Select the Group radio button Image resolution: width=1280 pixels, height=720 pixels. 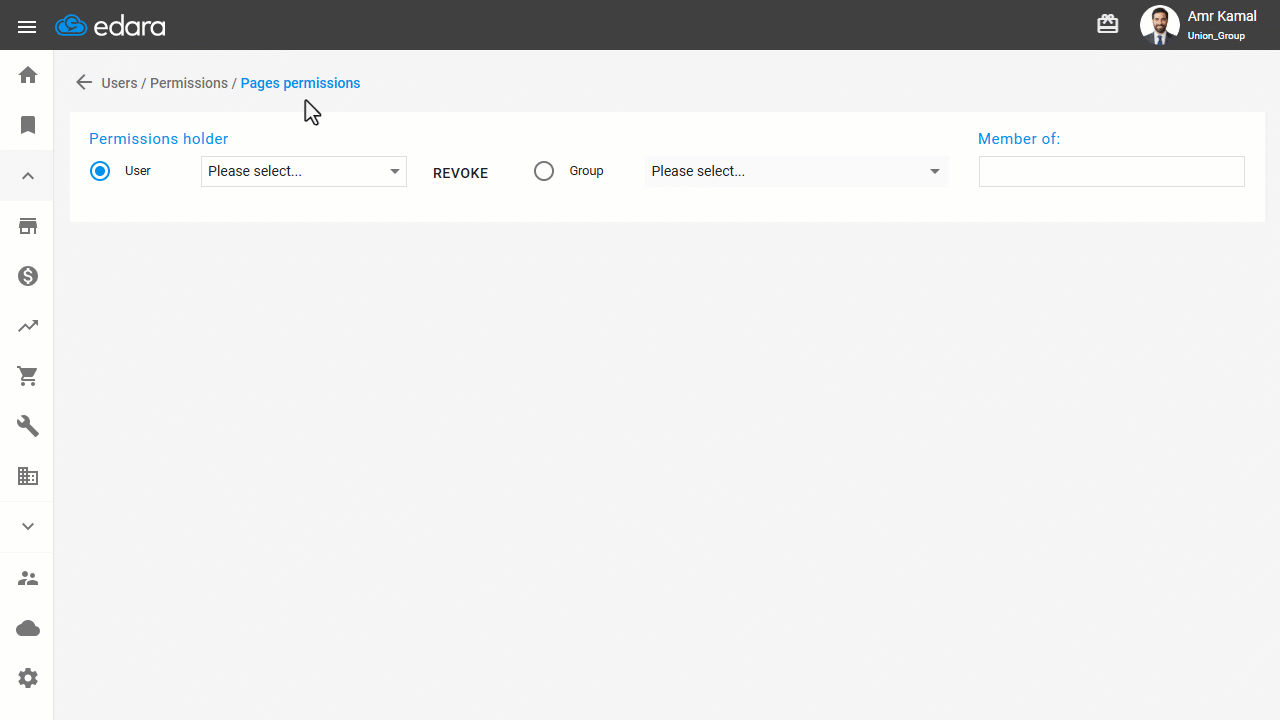coord(544,171)
